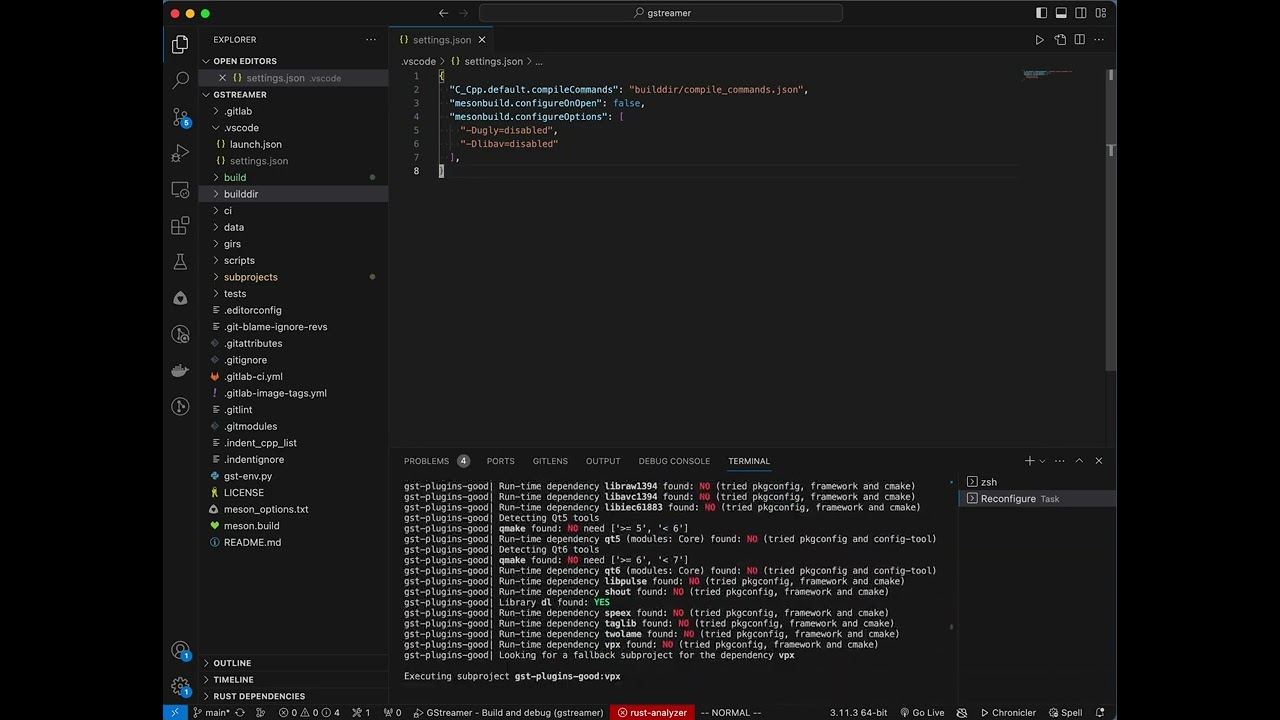Toggle Spell checker in status bar
This screenshot has width=1280, height=720.
(1065, 712)
